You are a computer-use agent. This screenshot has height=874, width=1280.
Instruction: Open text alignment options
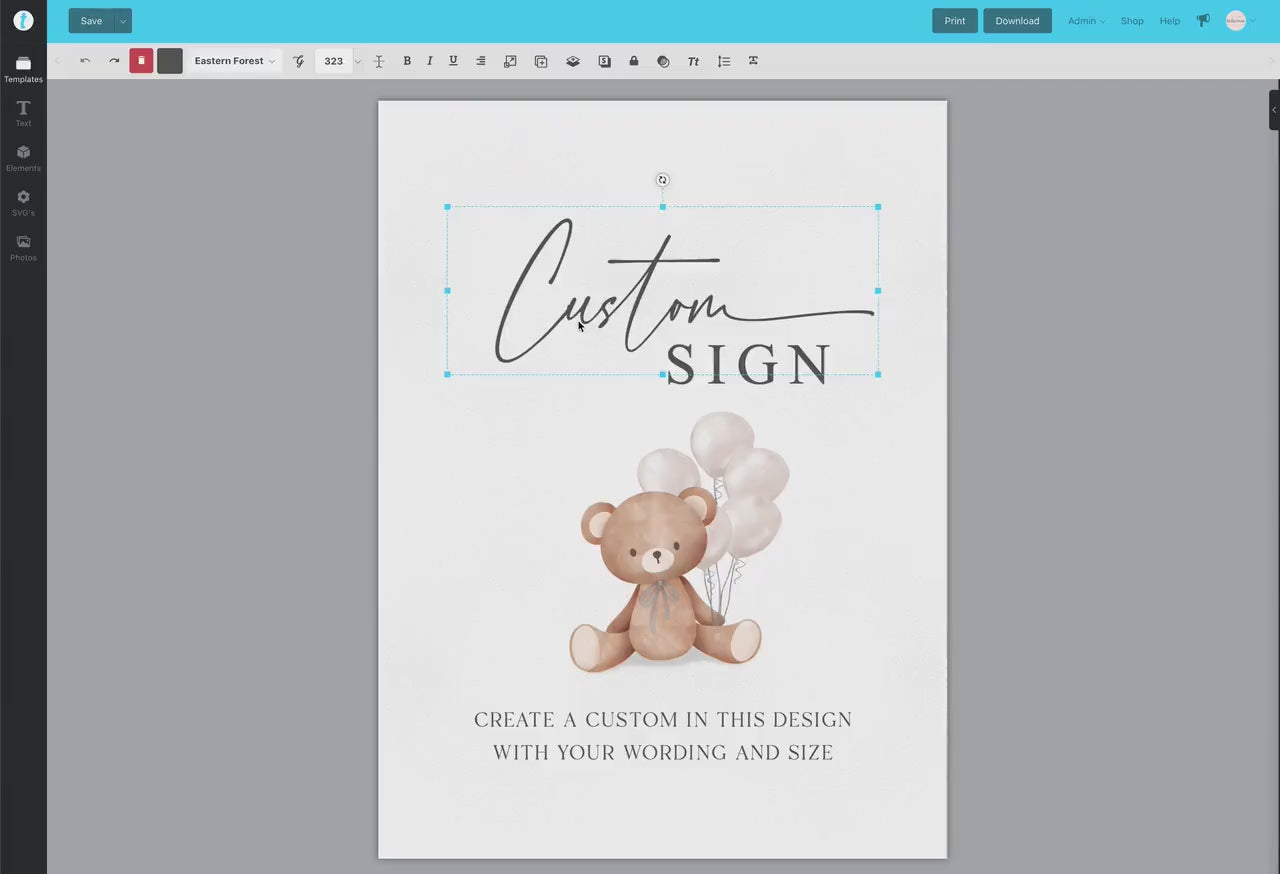point(481,61)
